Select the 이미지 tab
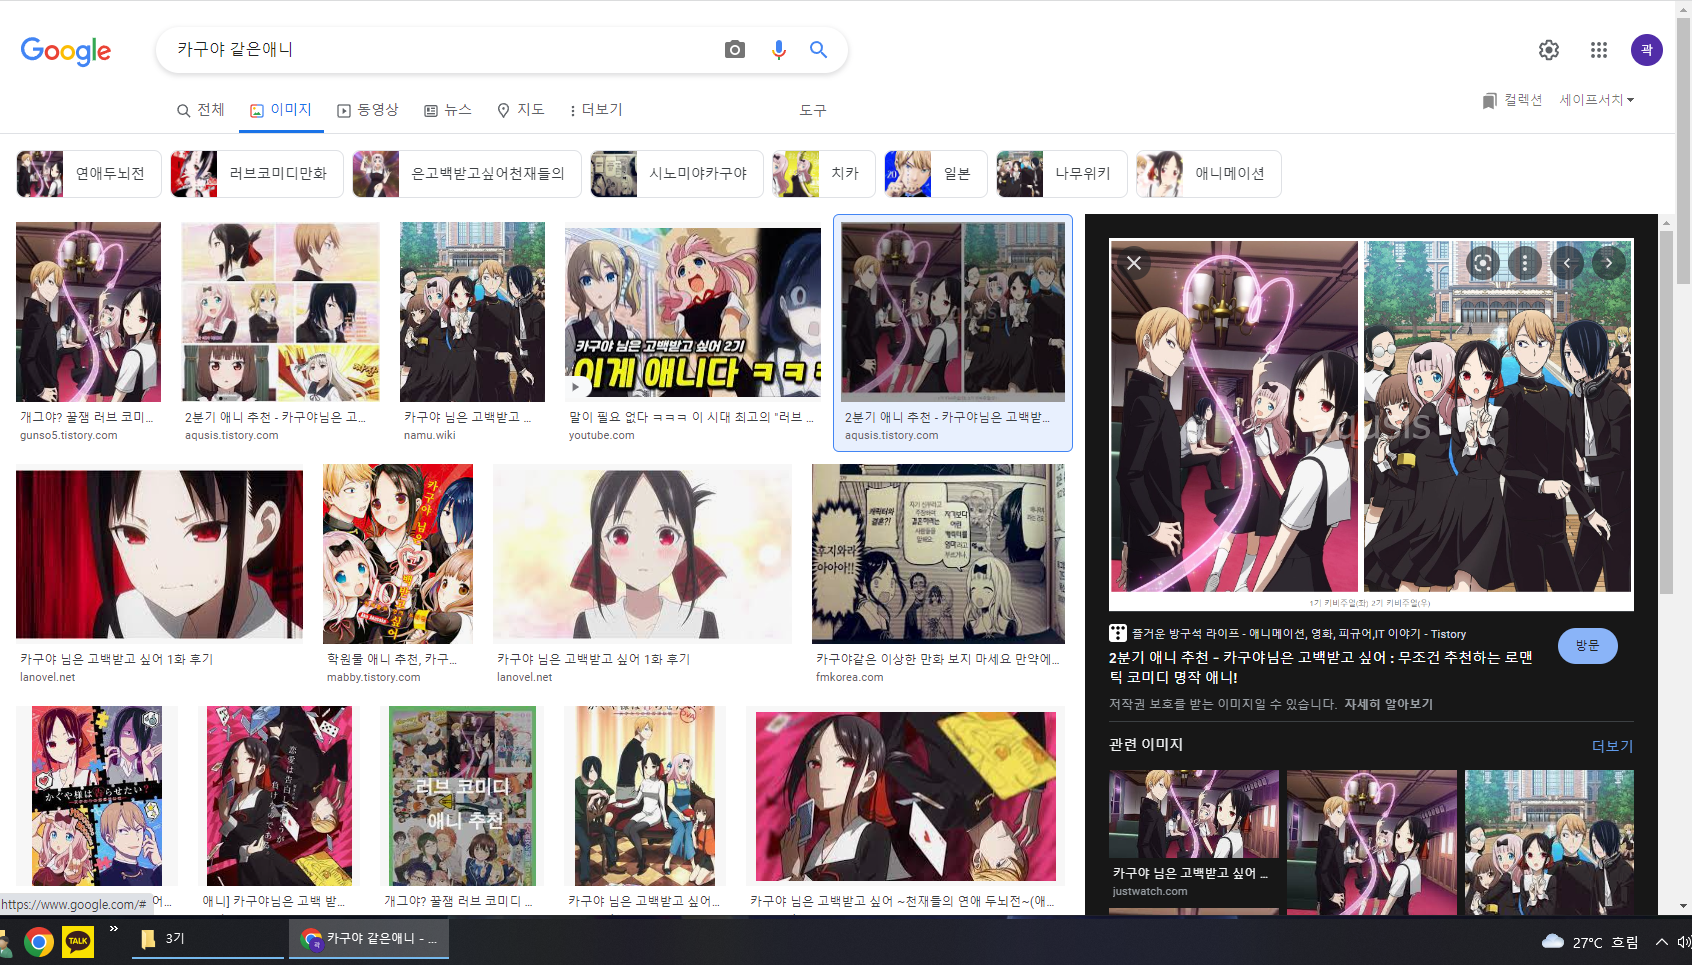 [x=281, y=110]
